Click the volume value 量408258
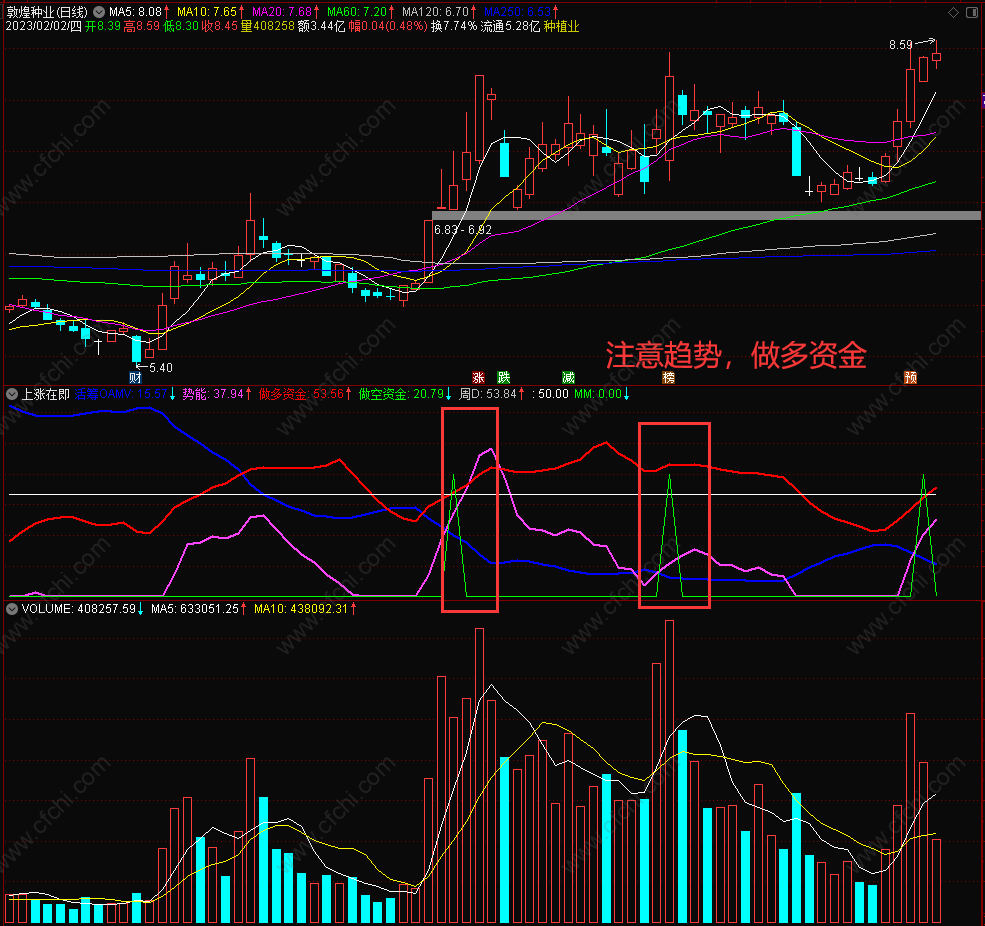Viewport: 985px width, 926px height. click(x=268, y=26)
